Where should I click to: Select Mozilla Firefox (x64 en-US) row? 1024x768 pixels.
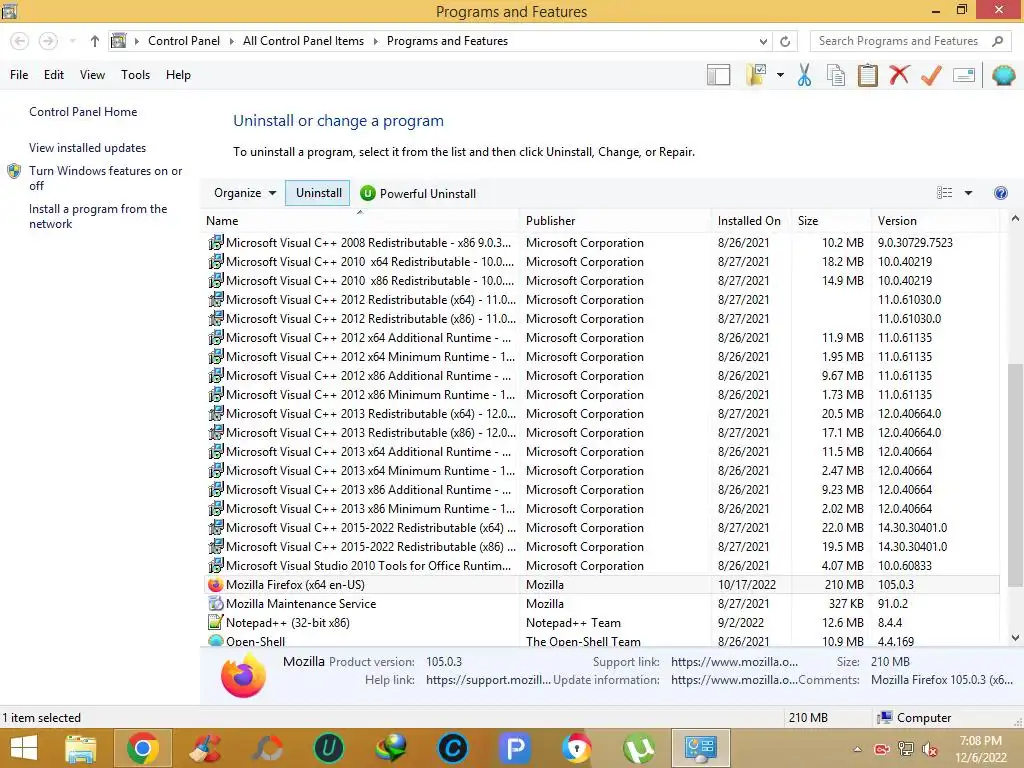click(x=600, y=584)
